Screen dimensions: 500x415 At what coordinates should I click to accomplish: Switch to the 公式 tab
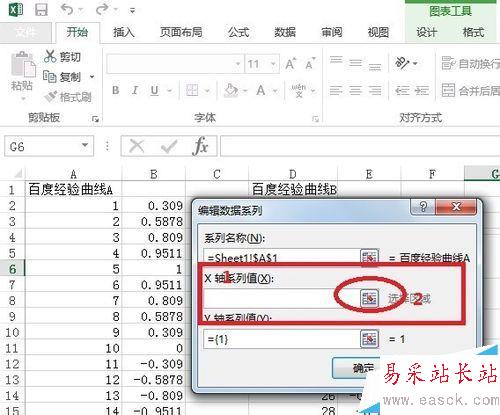tap(238, 32)
